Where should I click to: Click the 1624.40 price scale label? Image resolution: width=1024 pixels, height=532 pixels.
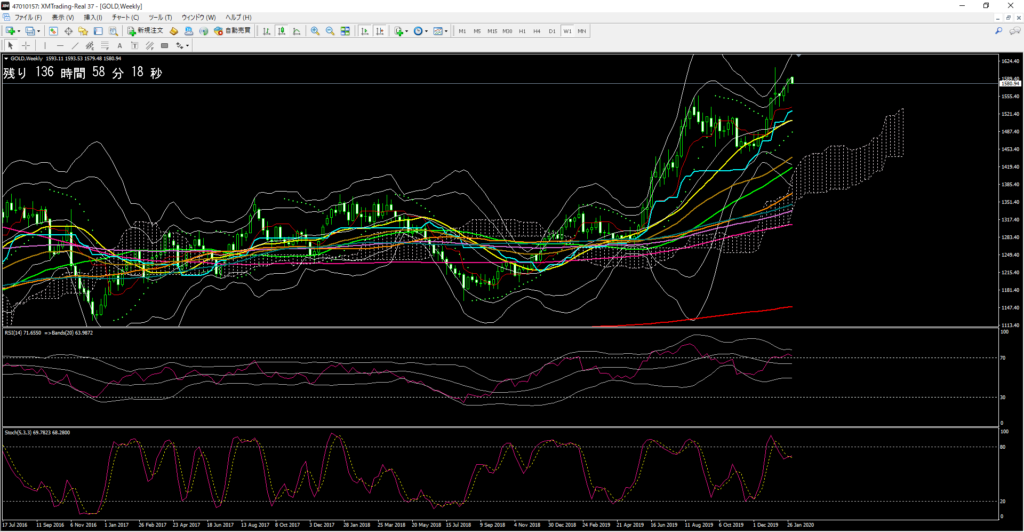click(x=1010, y=61)
